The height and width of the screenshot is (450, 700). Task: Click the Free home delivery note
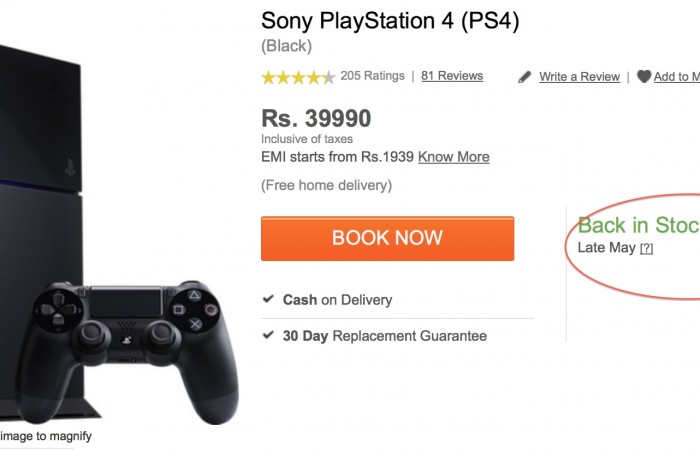[326, 185]
